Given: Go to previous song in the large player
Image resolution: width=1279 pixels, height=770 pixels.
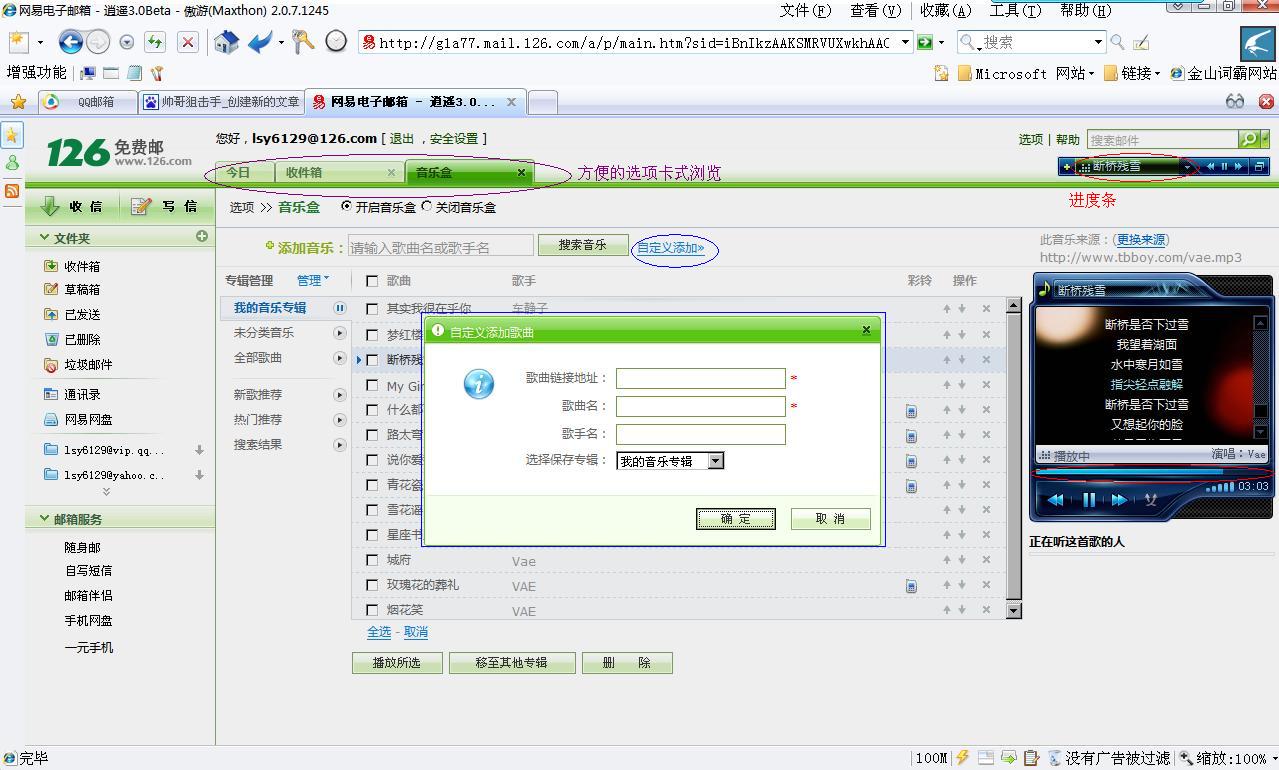Looking at the screenshot, I should pos(1056,500).
